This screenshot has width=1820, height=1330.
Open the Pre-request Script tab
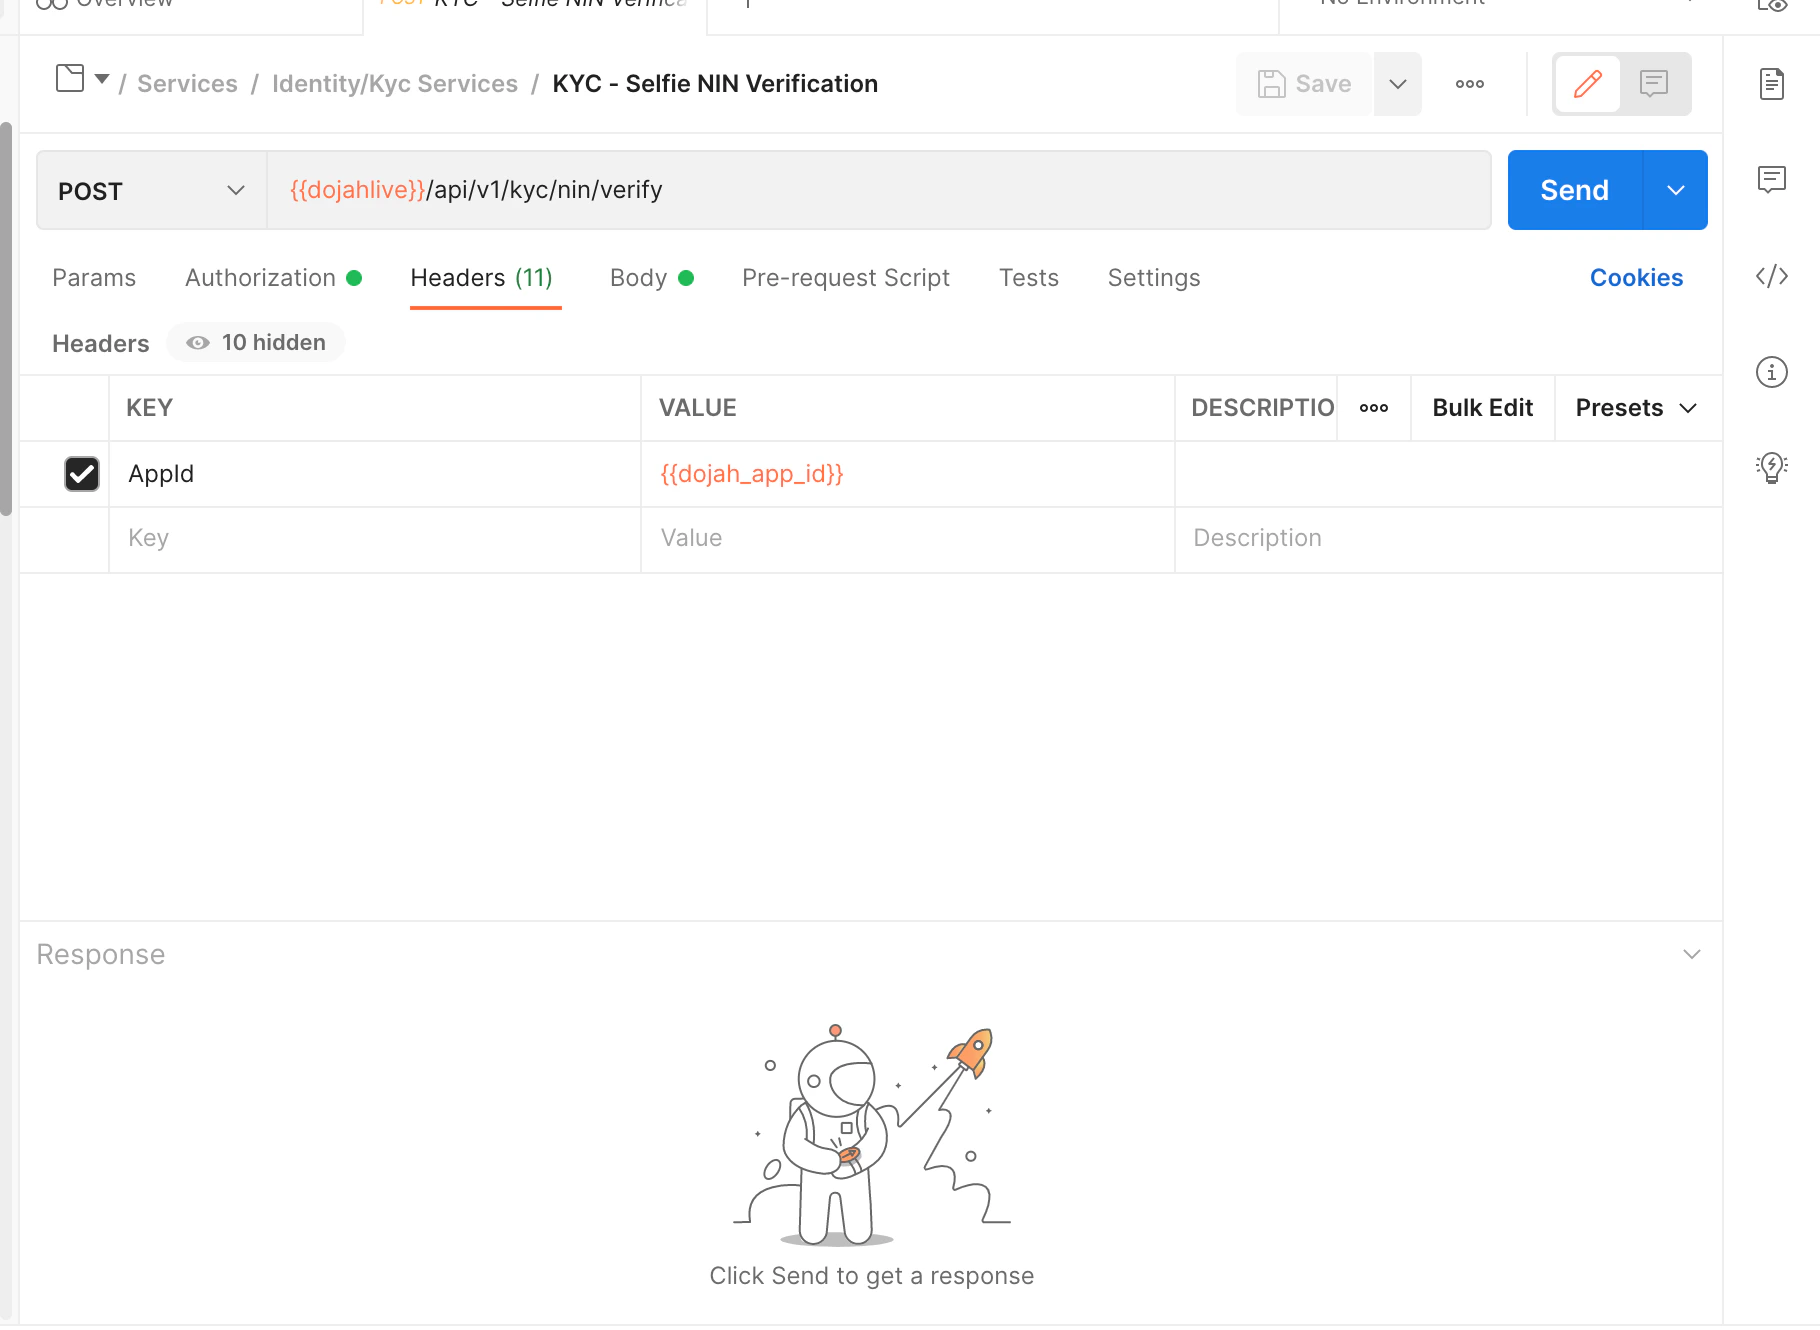pos(846,278)
